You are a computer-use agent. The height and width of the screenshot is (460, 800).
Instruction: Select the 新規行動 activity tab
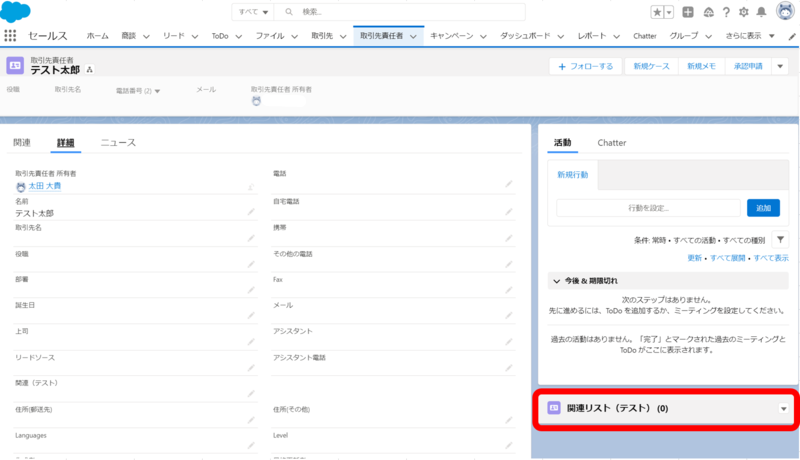pyautogui.click(x=572, y=175)
